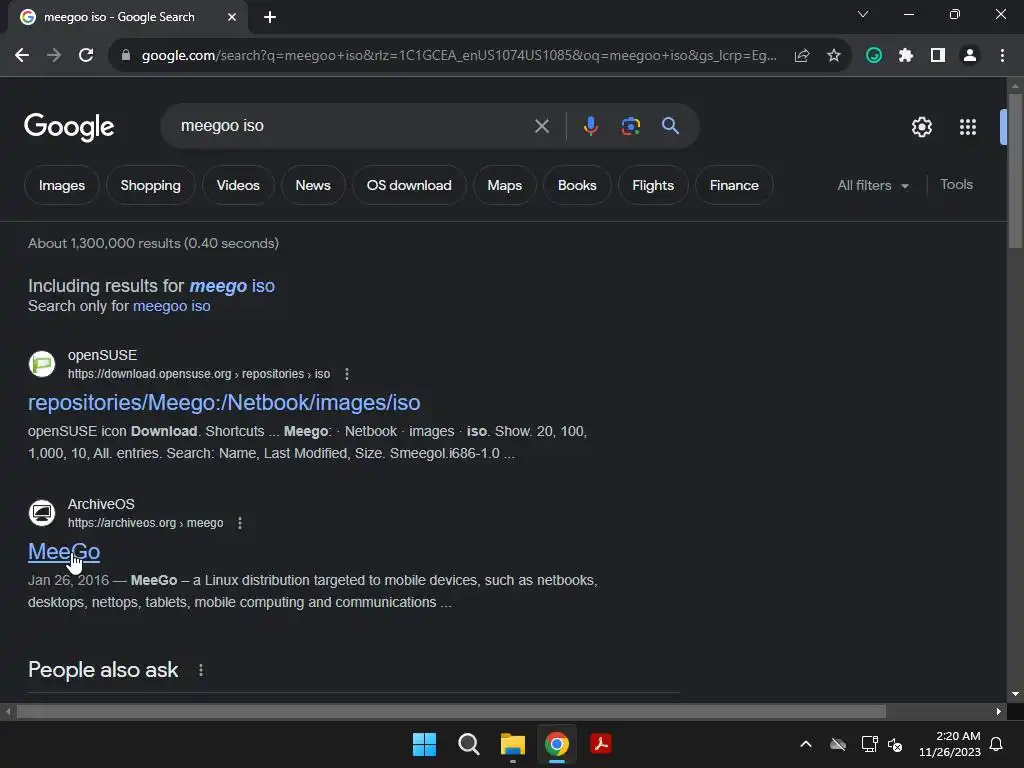Click the ArchiveOS site favicon
The height and width of the screenshot is (768, 1024).
[x=42, y=513]
